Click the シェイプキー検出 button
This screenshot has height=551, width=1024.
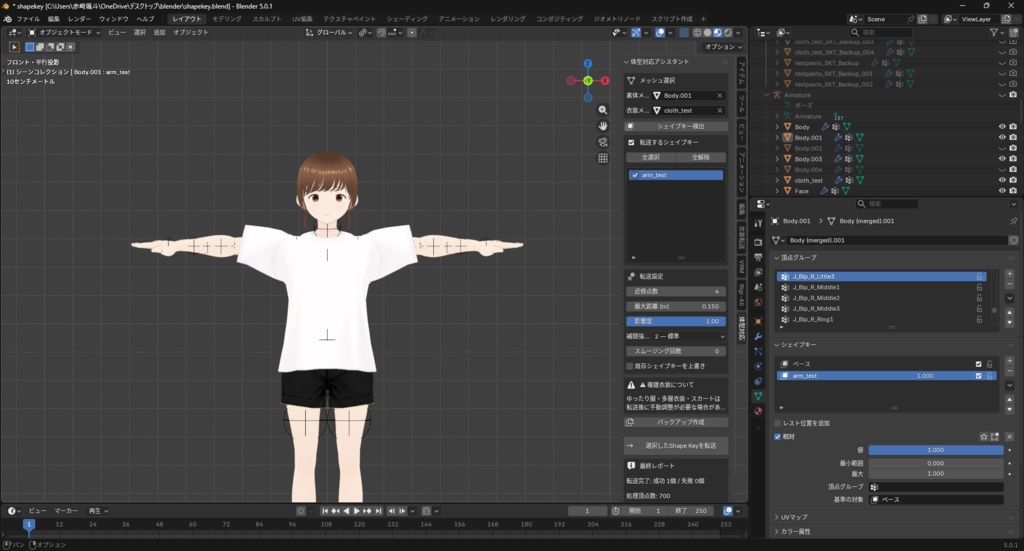676,126
